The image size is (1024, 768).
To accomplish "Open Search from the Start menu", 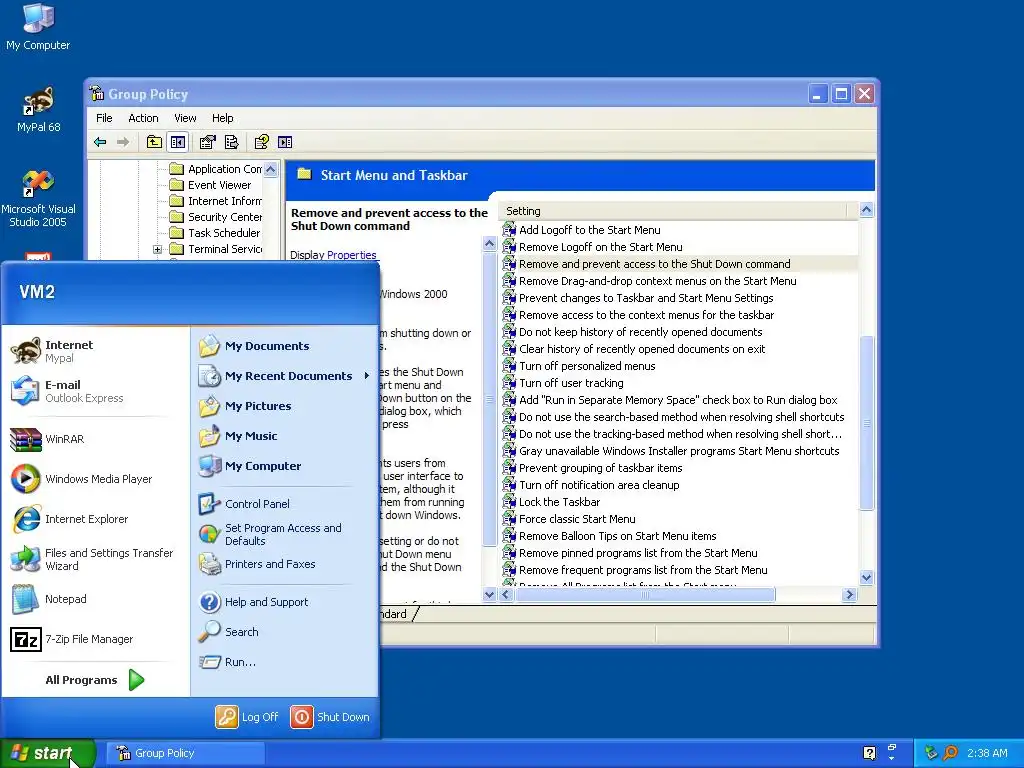I will 229,632.
